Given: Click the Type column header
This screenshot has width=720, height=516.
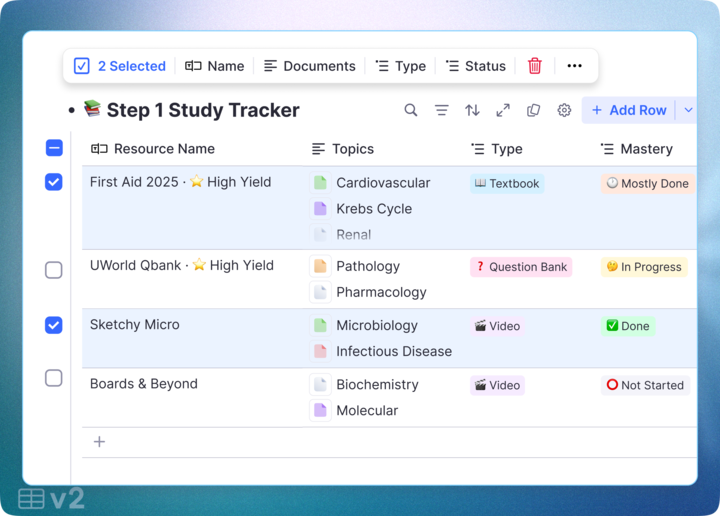Looking at the screenshot, I should [x=497, y=149].
